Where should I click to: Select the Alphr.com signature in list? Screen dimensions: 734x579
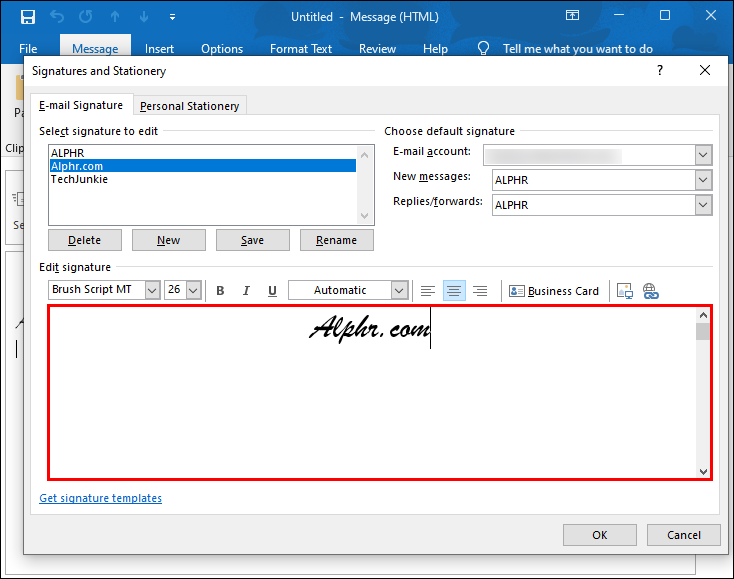(203, 166)
